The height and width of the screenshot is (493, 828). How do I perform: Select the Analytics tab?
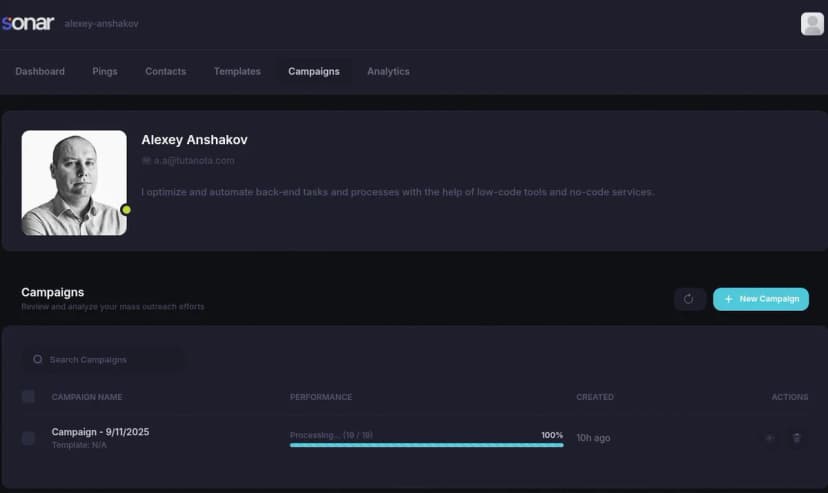388,71
